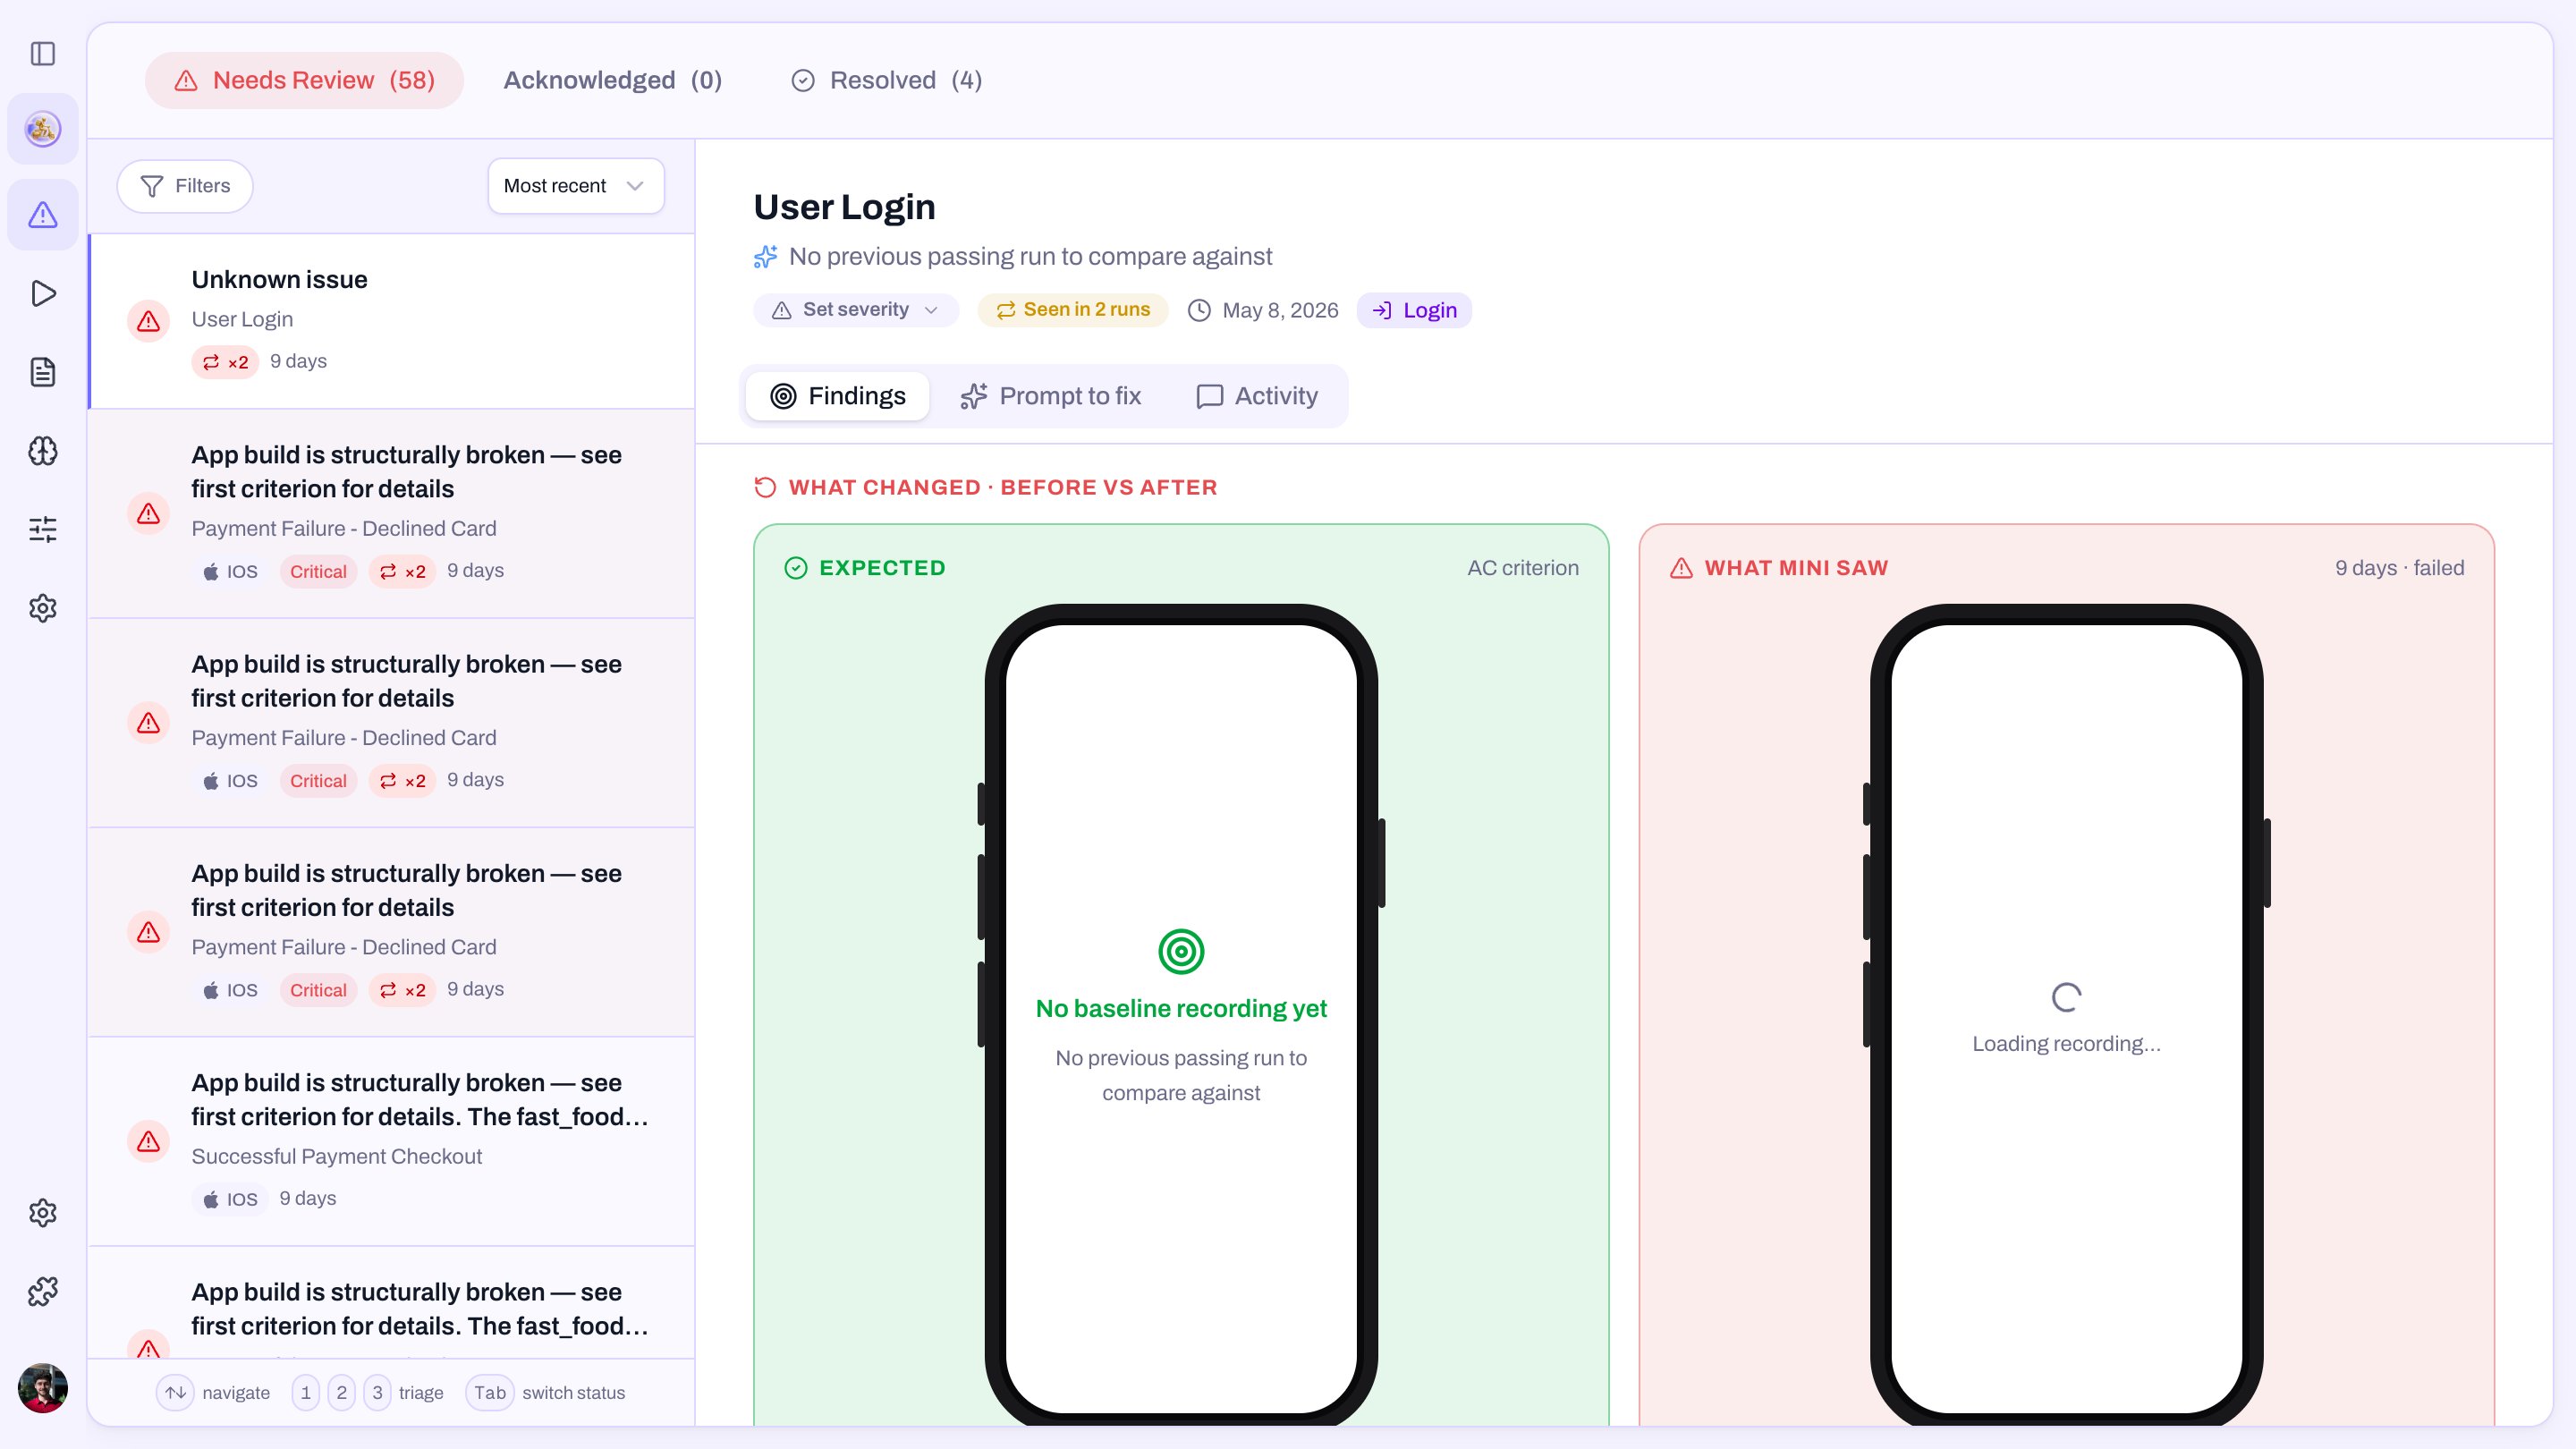Open the sliders configuration sidebar icon
2576x1449 pixels.
click(43, 529)
